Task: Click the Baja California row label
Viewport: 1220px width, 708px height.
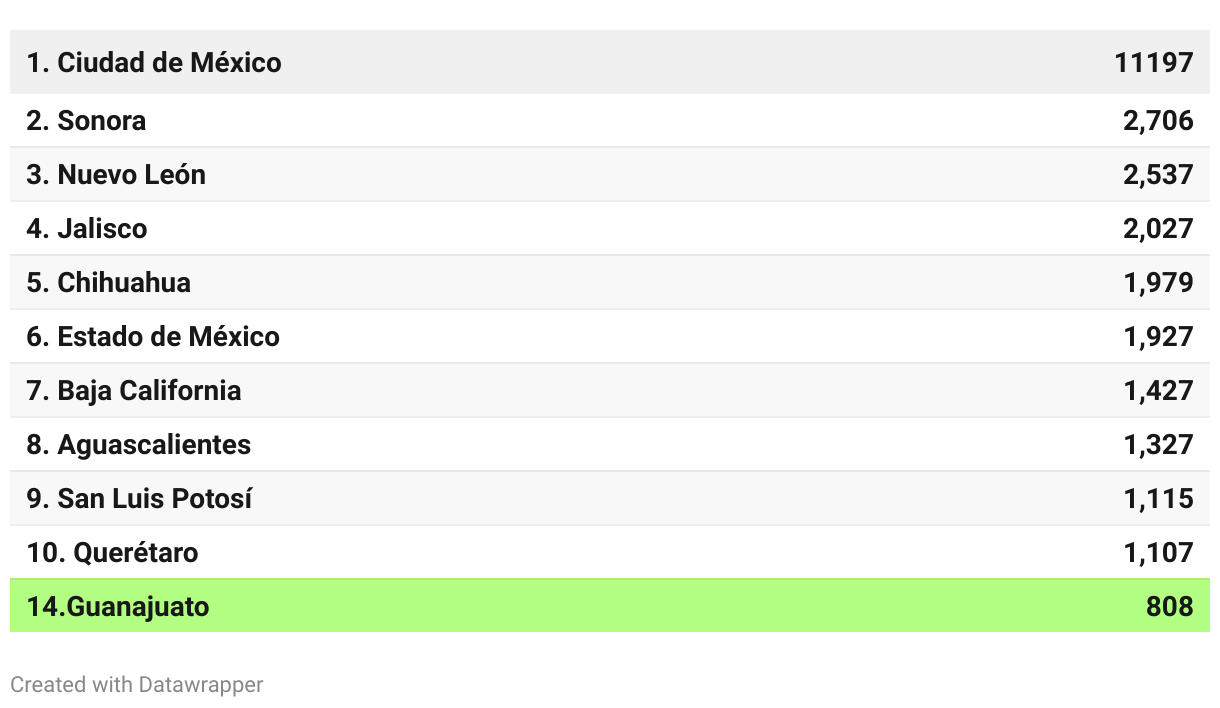Action: (x=134, y=391)
